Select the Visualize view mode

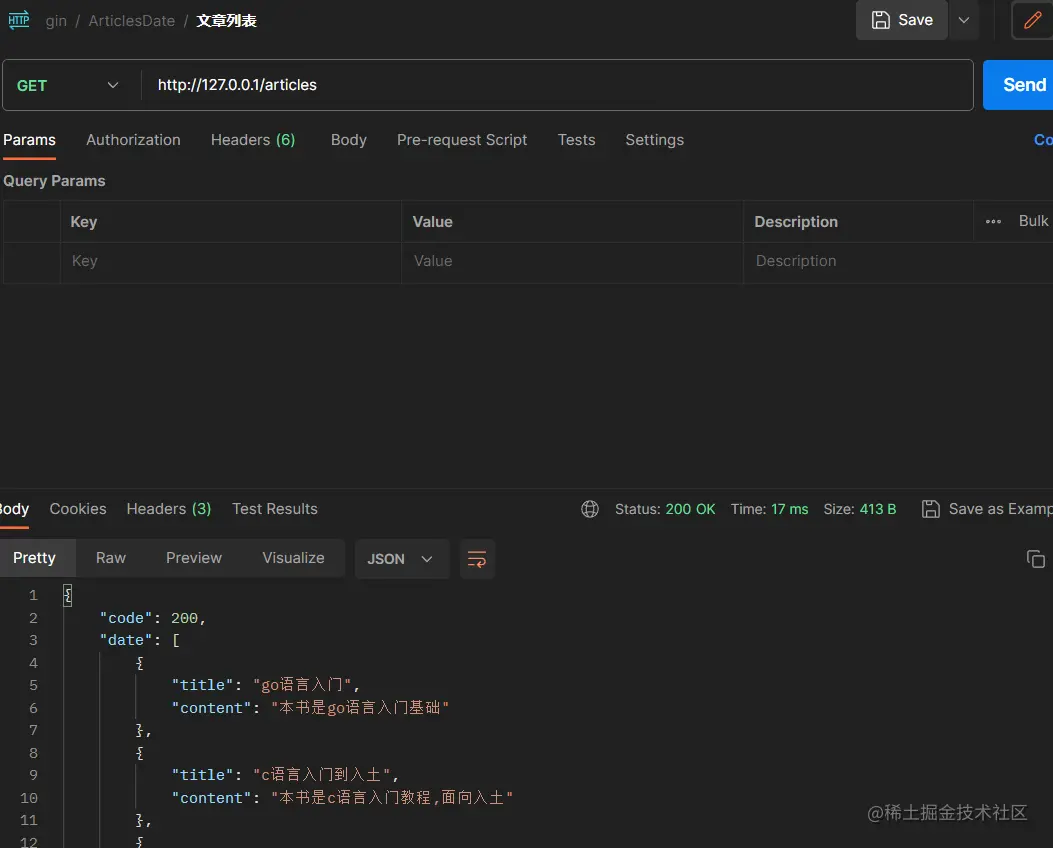pyautogui.click(x=293, y=558)
